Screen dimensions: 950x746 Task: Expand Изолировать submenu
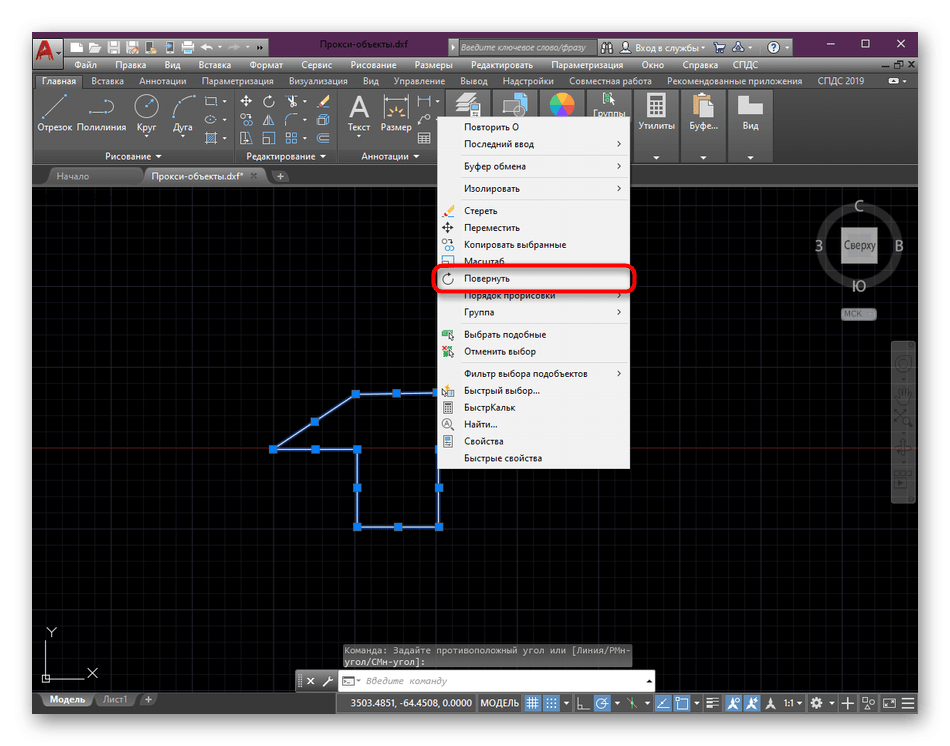(x=533, y=188)
